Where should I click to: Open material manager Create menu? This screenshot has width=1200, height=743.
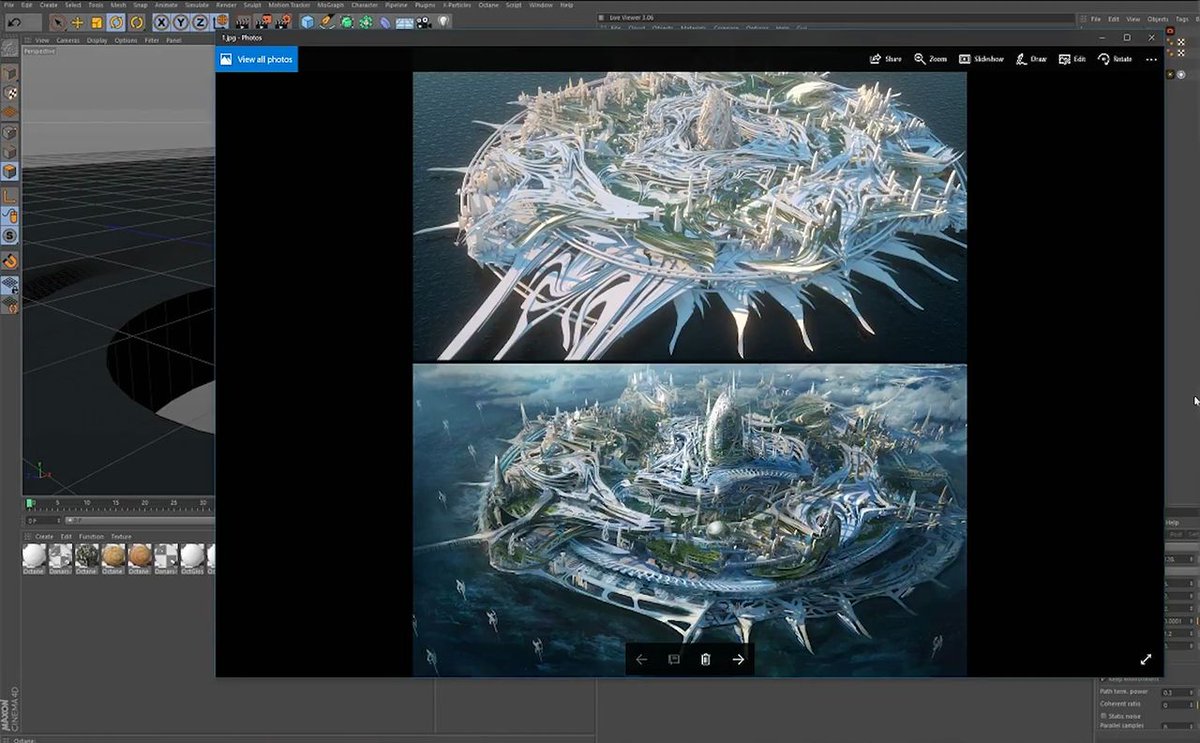(x=44, y=537)
